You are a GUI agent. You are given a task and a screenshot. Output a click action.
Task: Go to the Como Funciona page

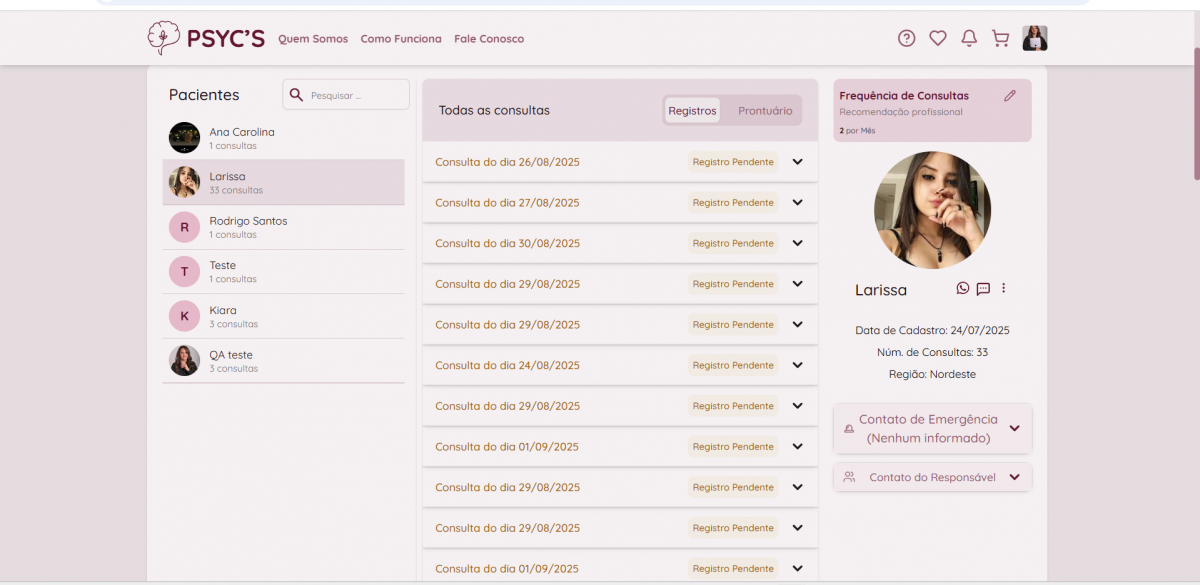[x=401, y=39]
